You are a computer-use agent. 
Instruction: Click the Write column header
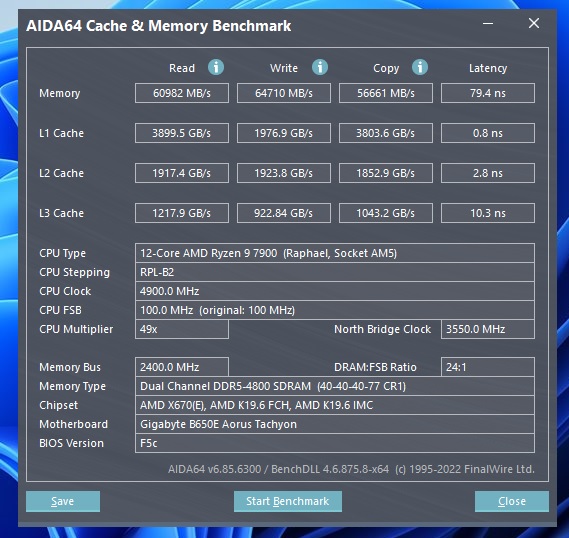pyautogui.click(x=284, y=68)
